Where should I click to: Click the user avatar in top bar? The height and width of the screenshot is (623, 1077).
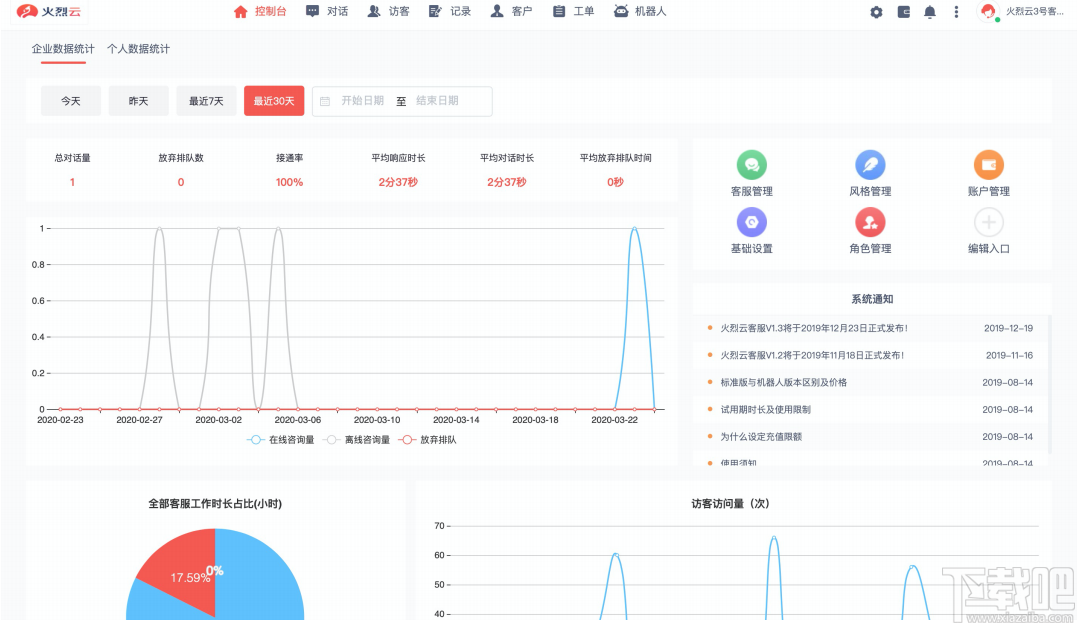tap(988, 12)
